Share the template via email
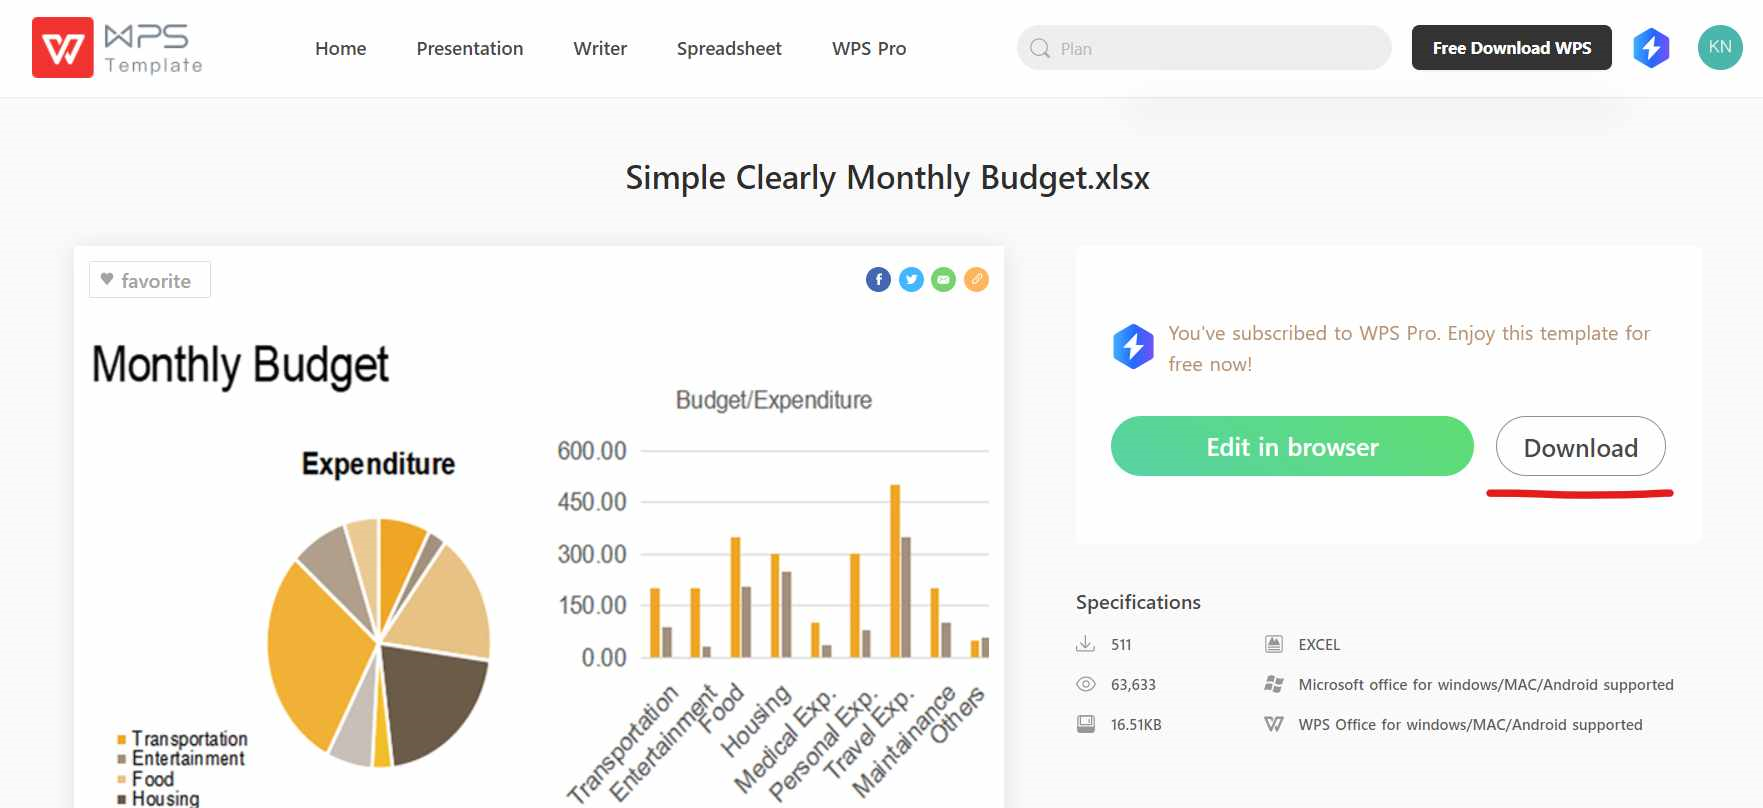 coord(943,280)
